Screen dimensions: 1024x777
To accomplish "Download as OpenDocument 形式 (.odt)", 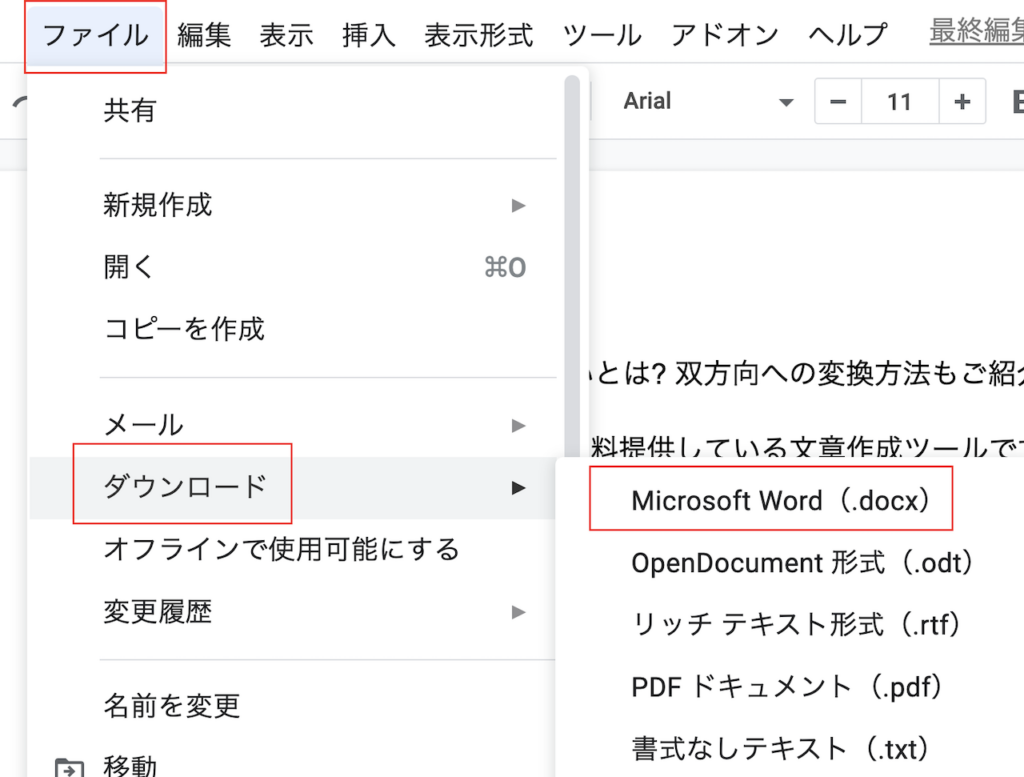I will (x=790, y=563).
